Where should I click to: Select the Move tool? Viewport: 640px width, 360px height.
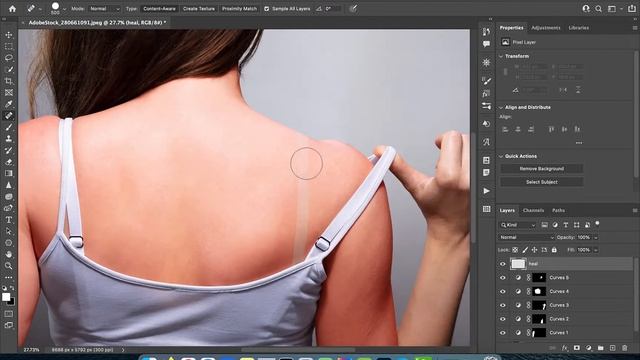pyautogui.click(x=9, y=35)
